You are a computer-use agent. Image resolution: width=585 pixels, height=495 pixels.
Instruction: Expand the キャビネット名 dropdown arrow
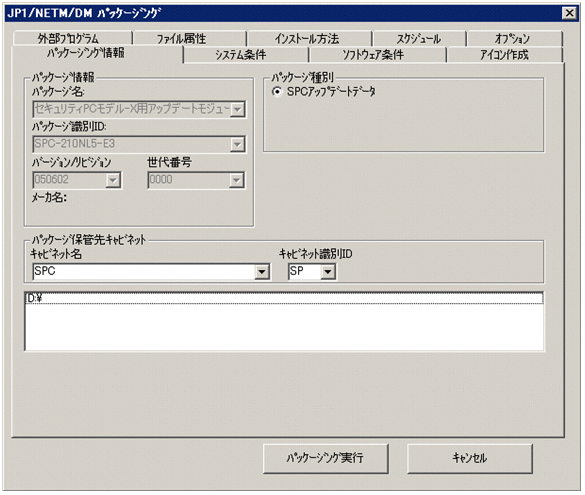point(262,272)
